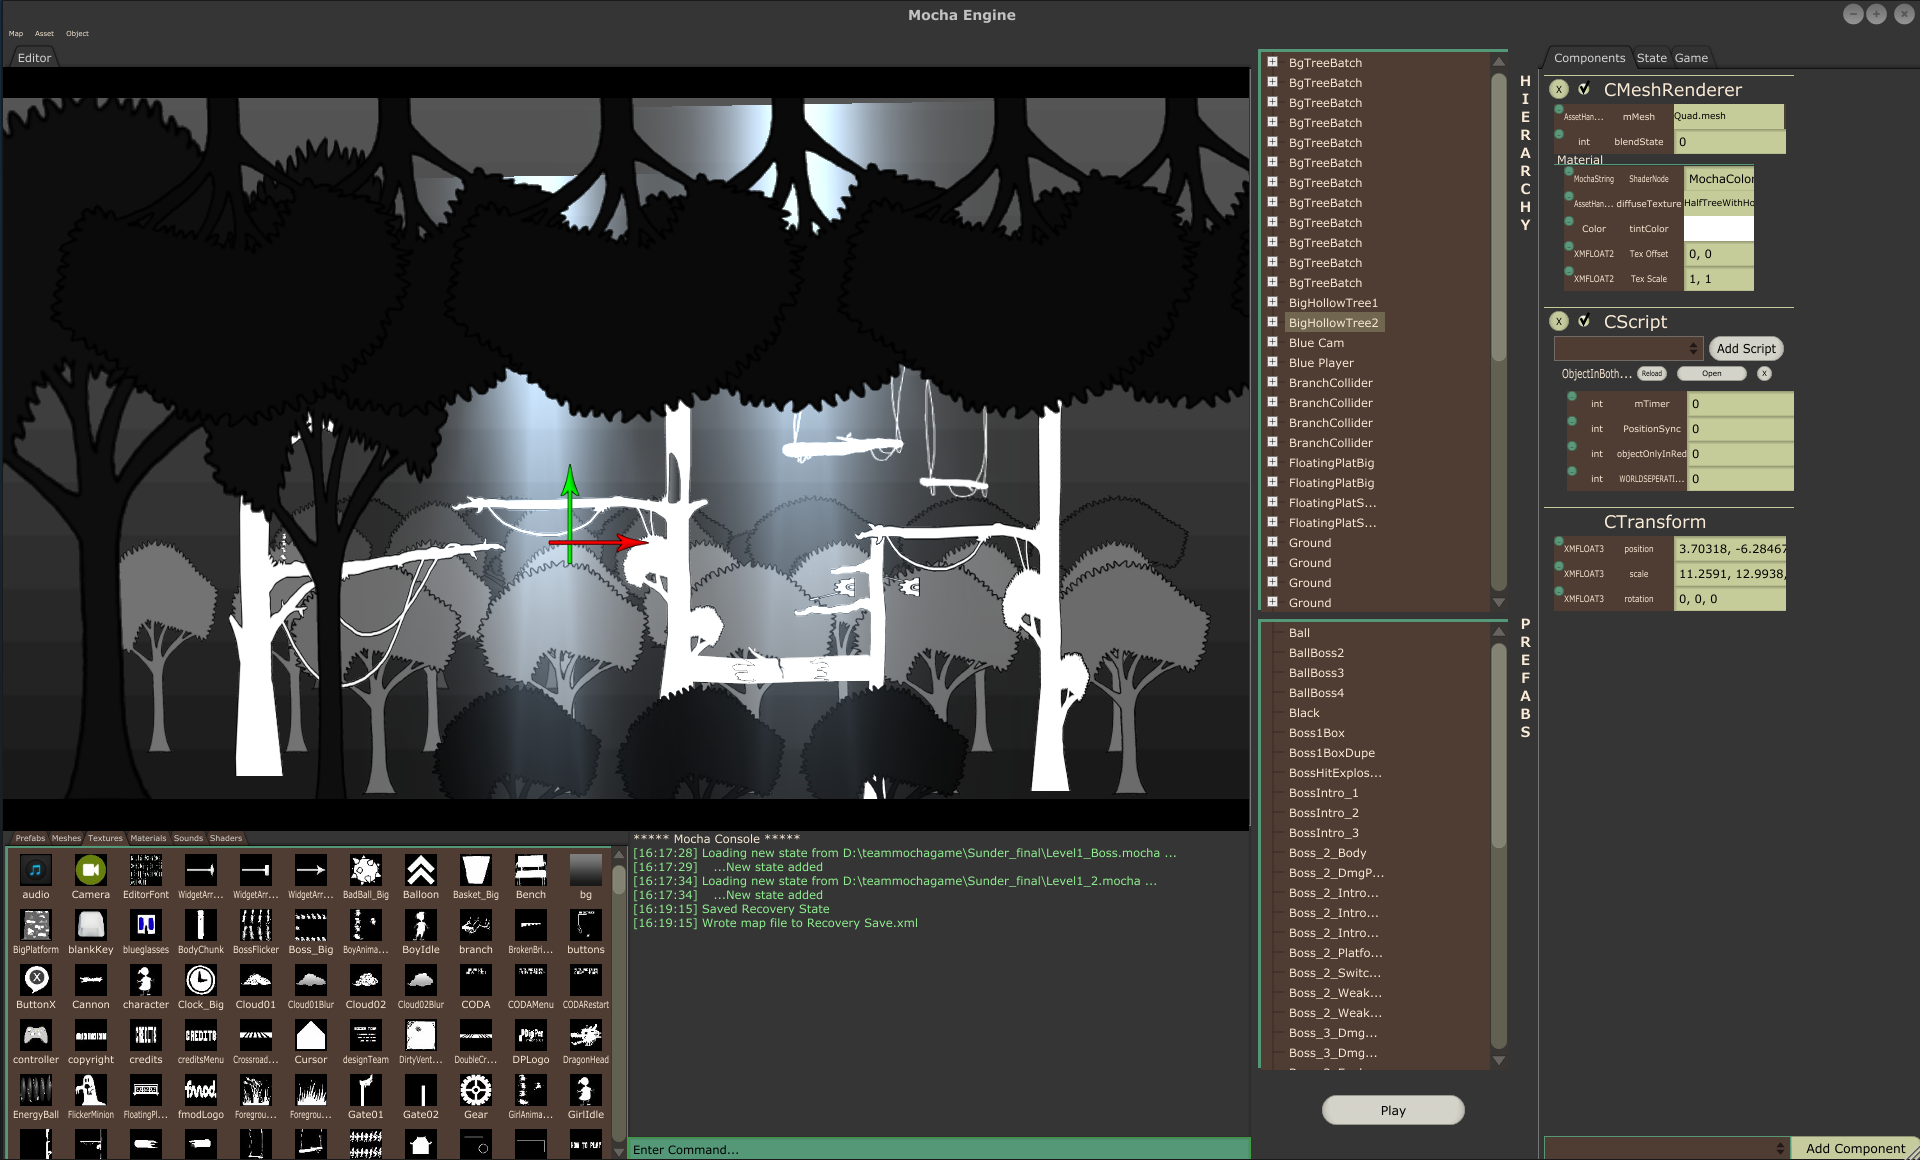Edit the position value field
This screenshot has width=1920, height=1160.
point(1731,549)
